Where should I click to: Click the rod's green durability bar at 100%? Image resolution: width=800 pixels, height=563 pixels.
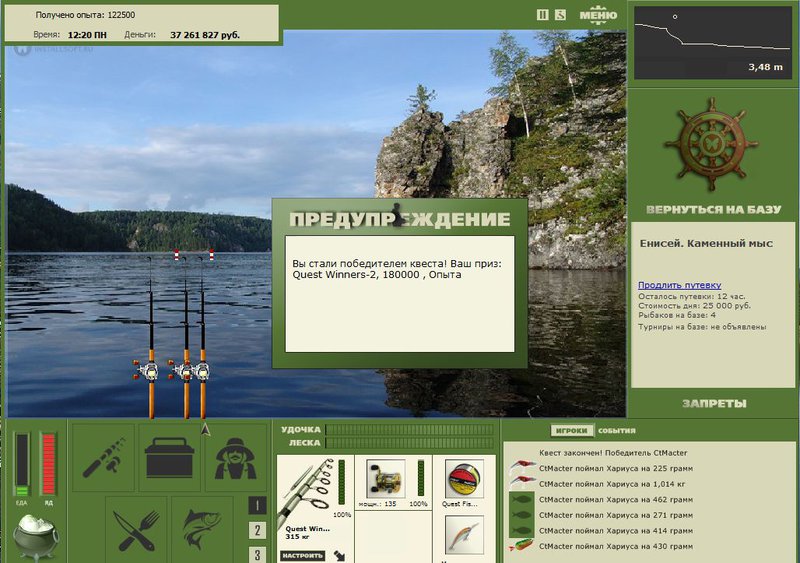click(341, 482)
